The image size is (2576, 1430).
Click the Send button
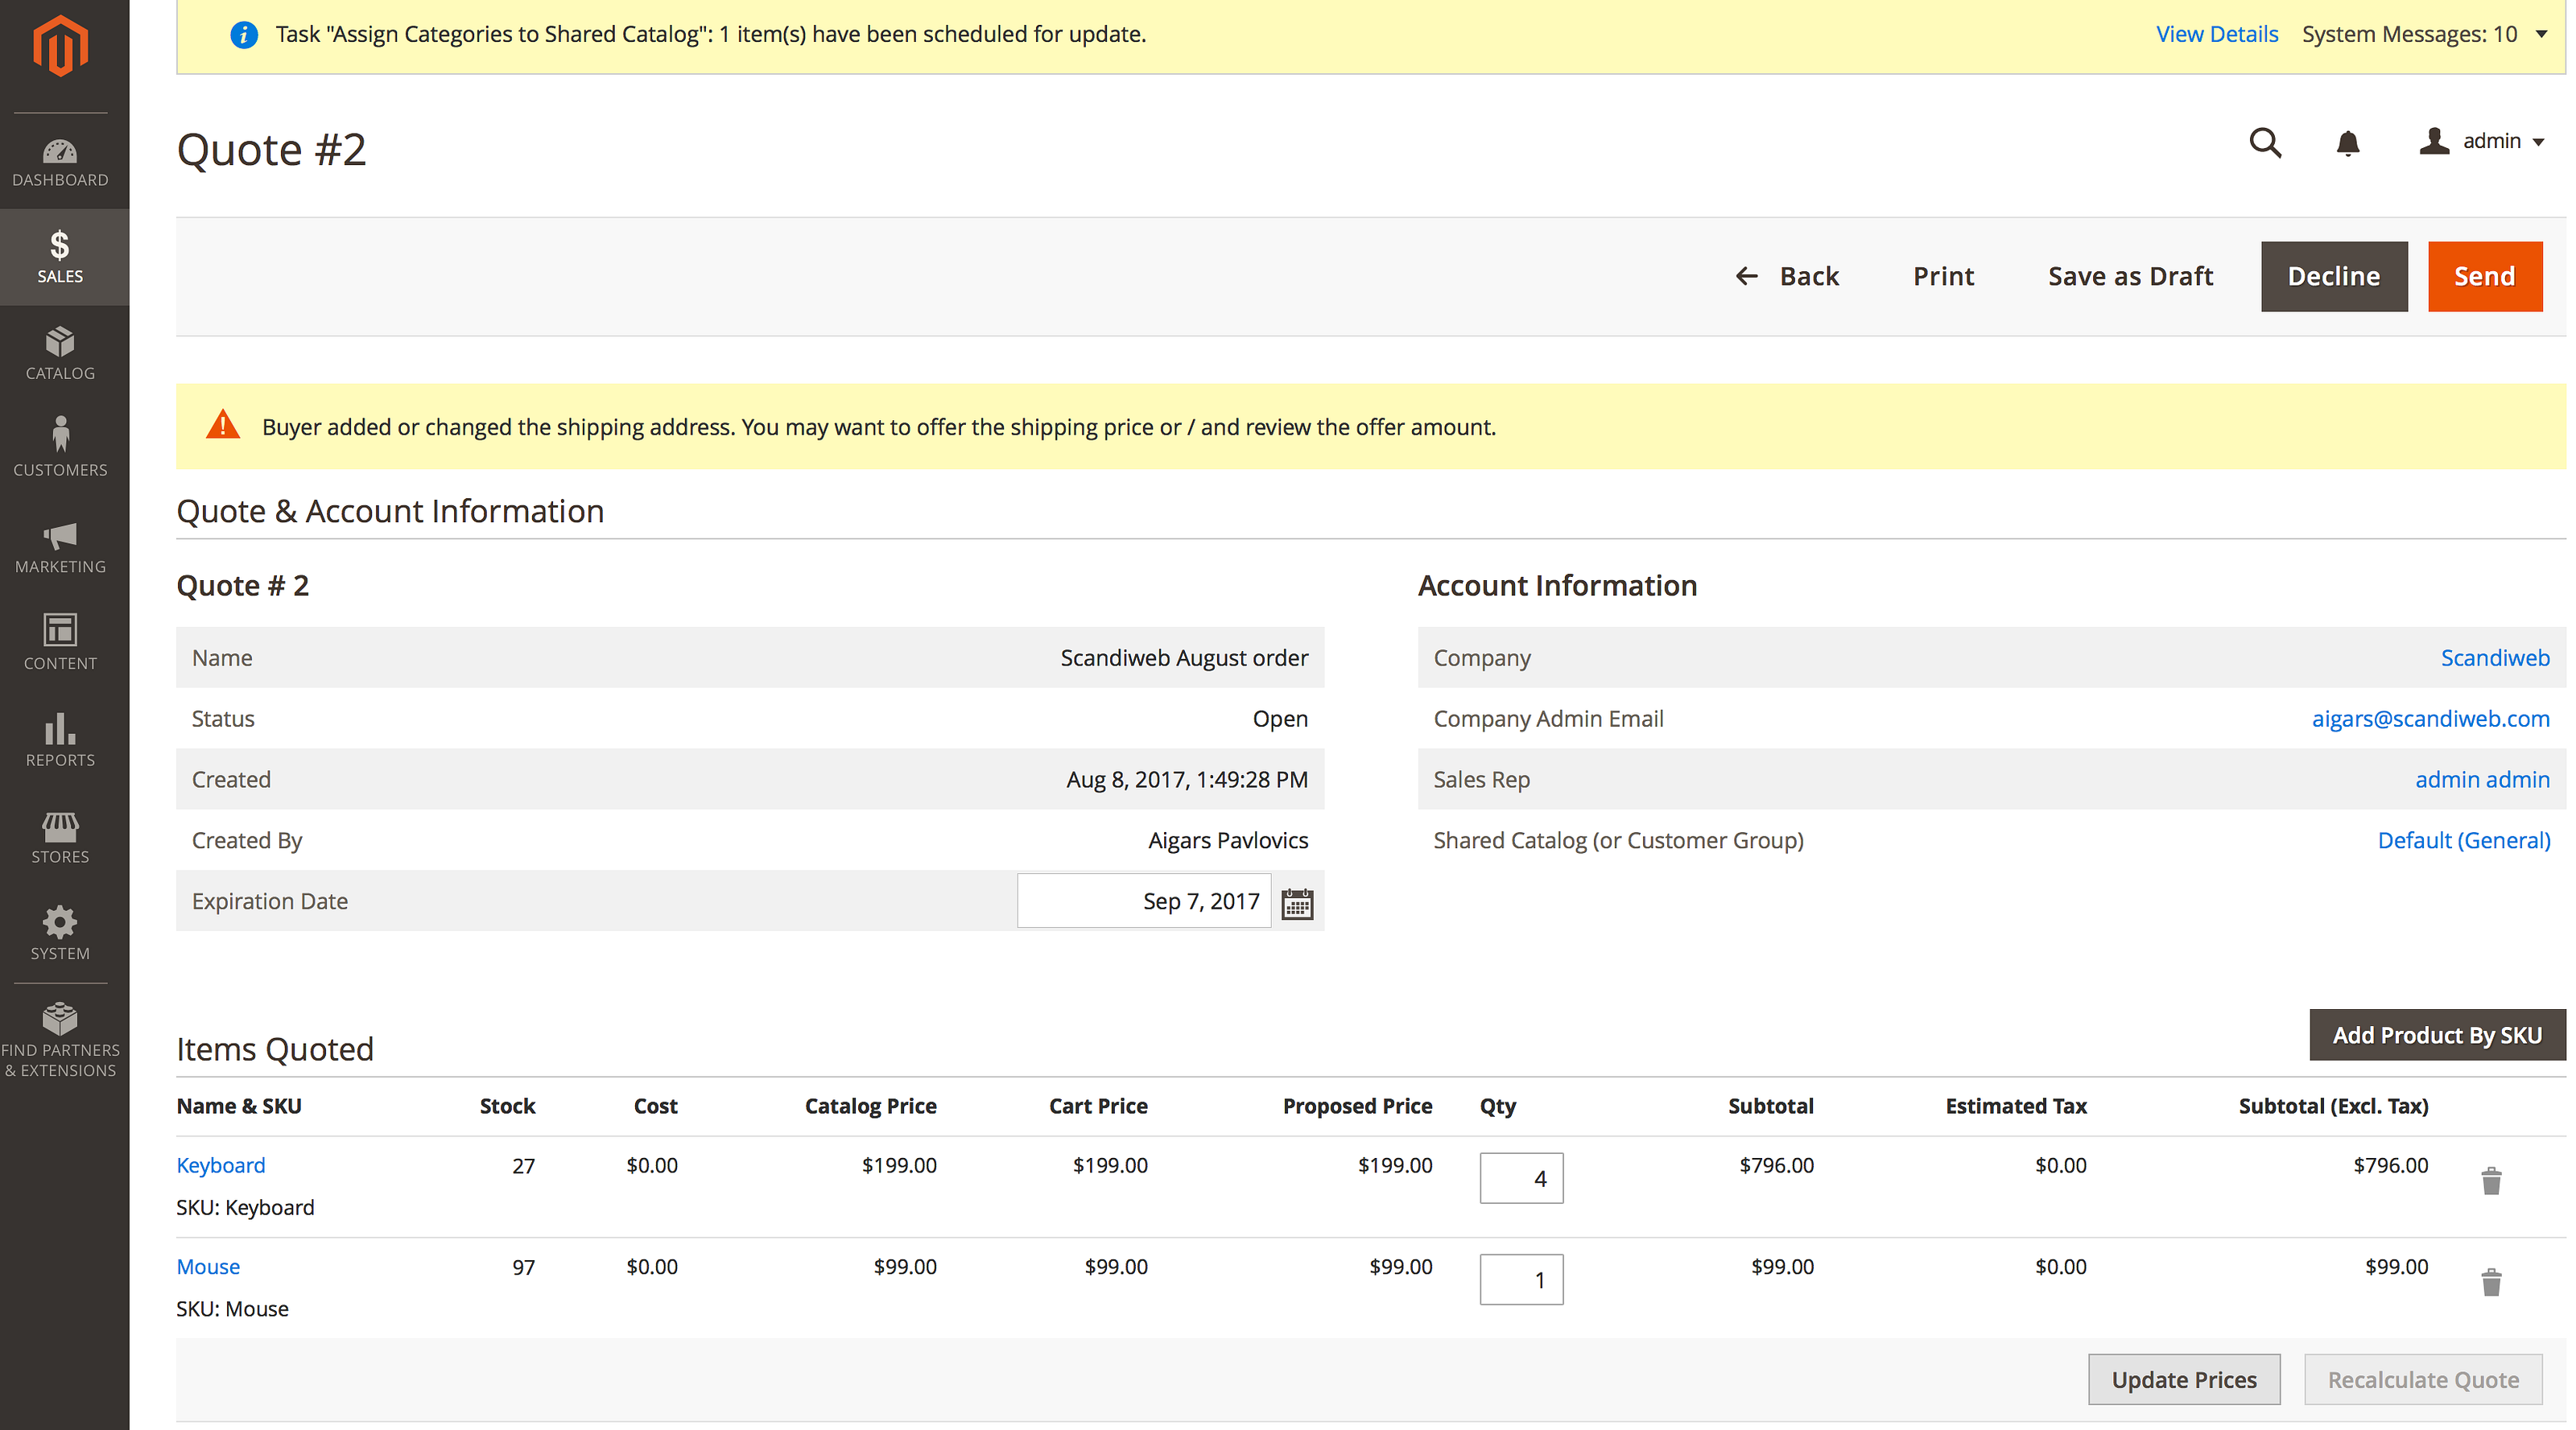2484,277
